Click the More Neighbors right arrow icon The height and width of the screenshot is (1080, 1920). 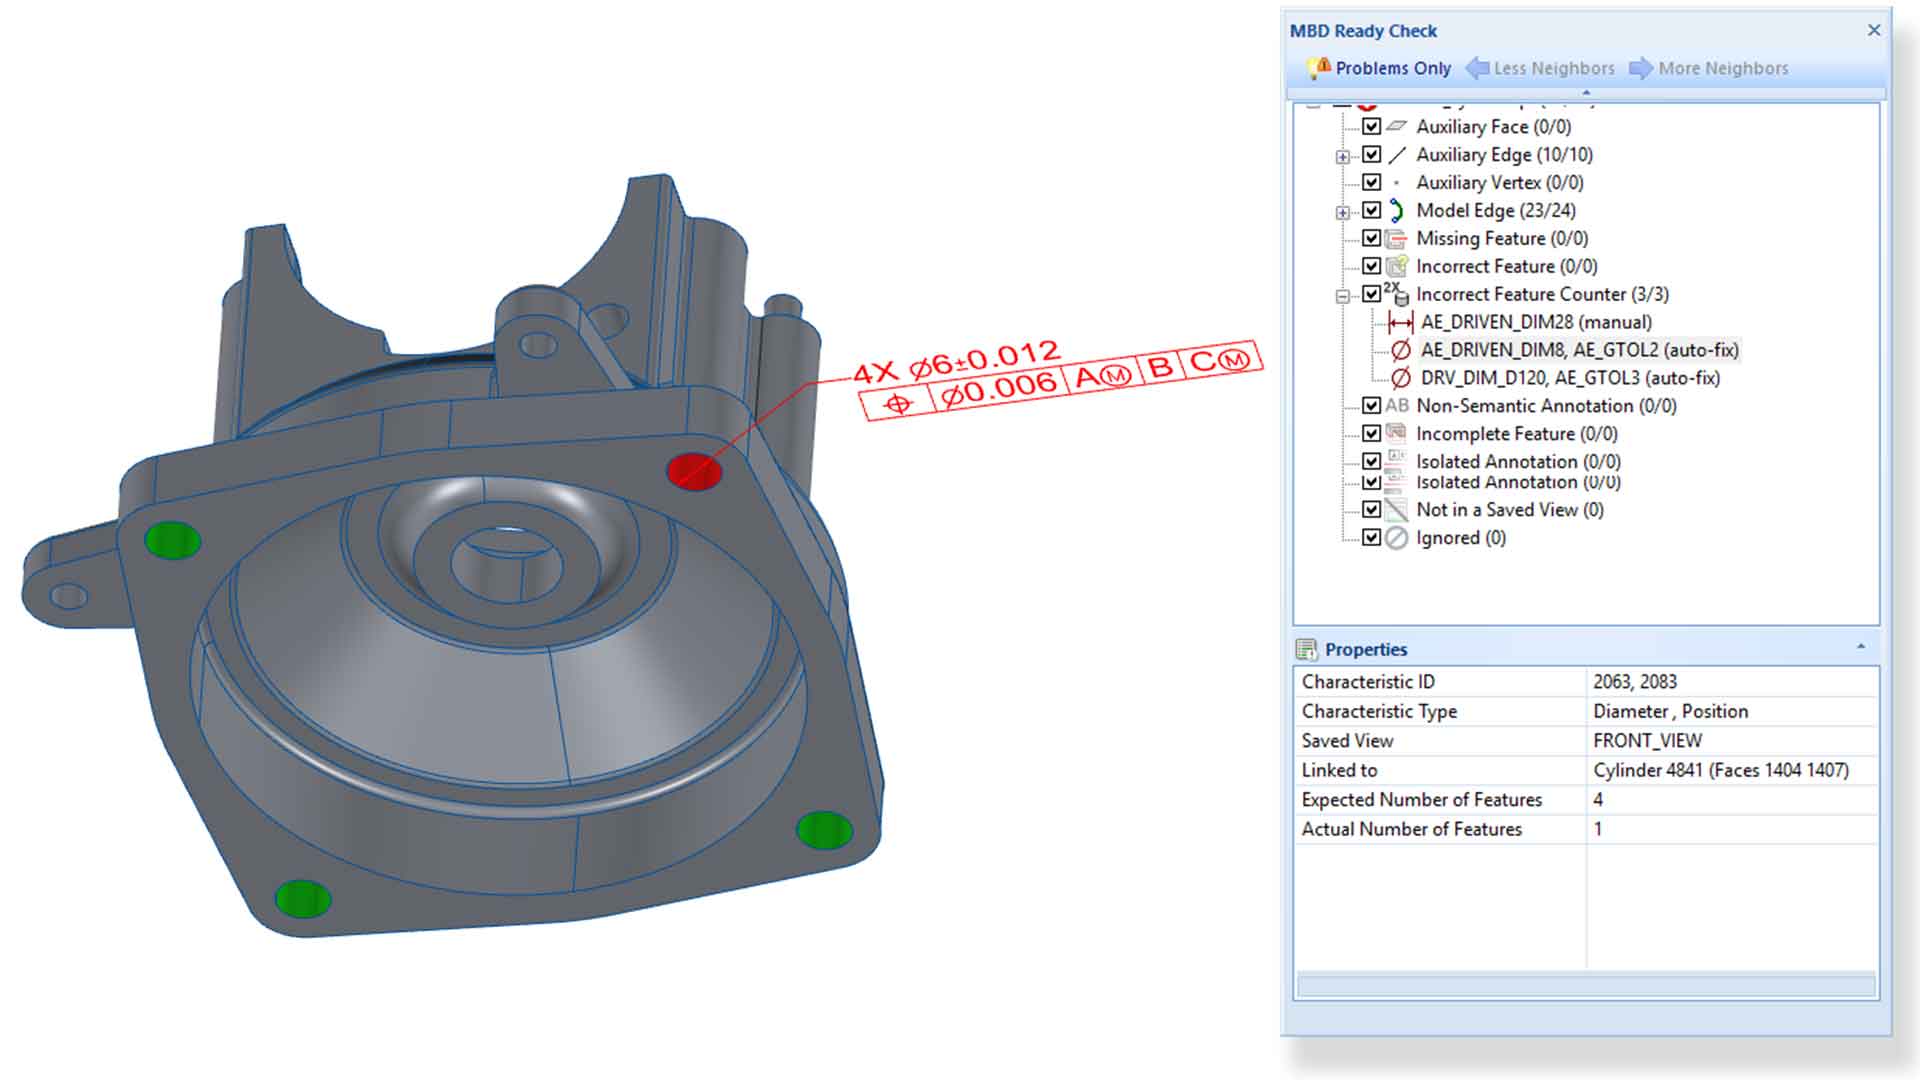click(1641, 68)
